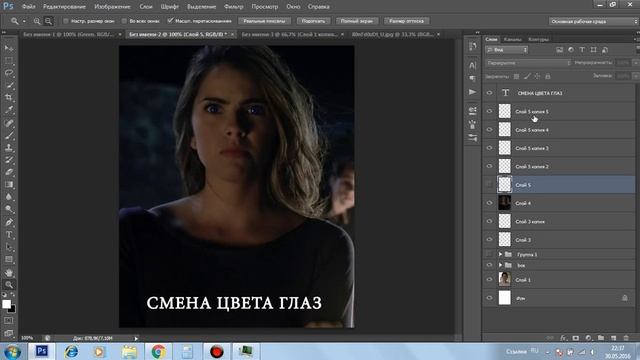Open the layer opacity dropdown

636,63
